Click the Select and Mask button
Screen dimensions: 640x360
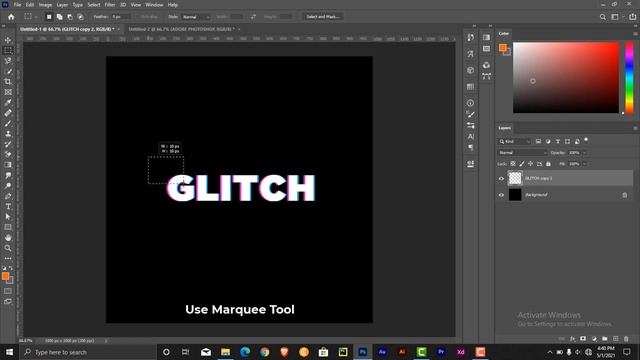pyautogui.click(x=322, y=17)
